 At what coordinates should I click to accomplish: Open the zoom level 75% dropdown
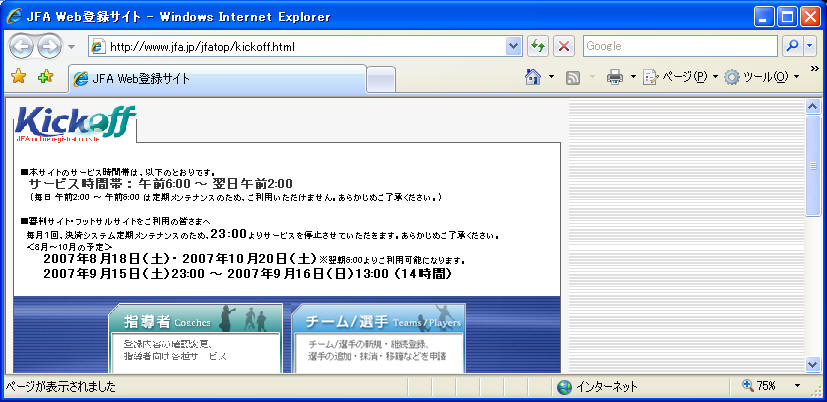(x=797, y=386)
